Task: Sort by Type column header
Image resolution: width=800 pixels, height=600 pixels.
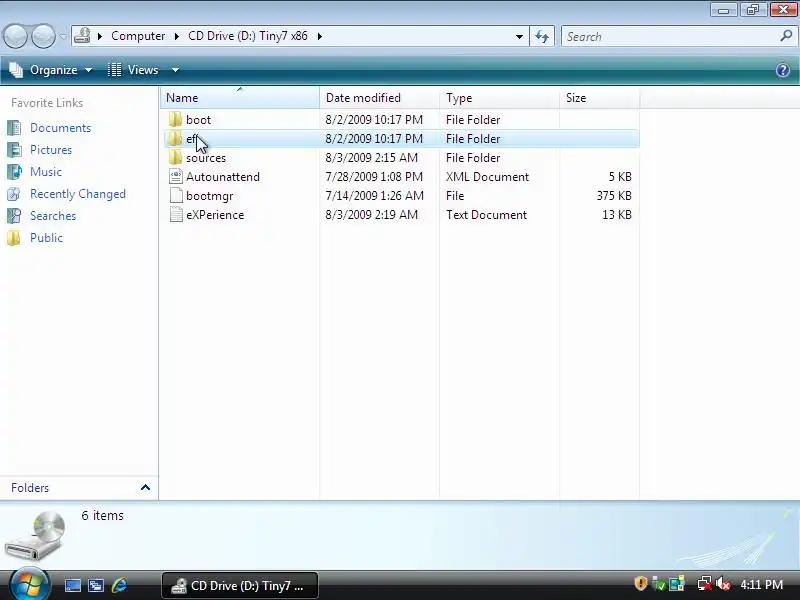Action: (x=499, y=97)
